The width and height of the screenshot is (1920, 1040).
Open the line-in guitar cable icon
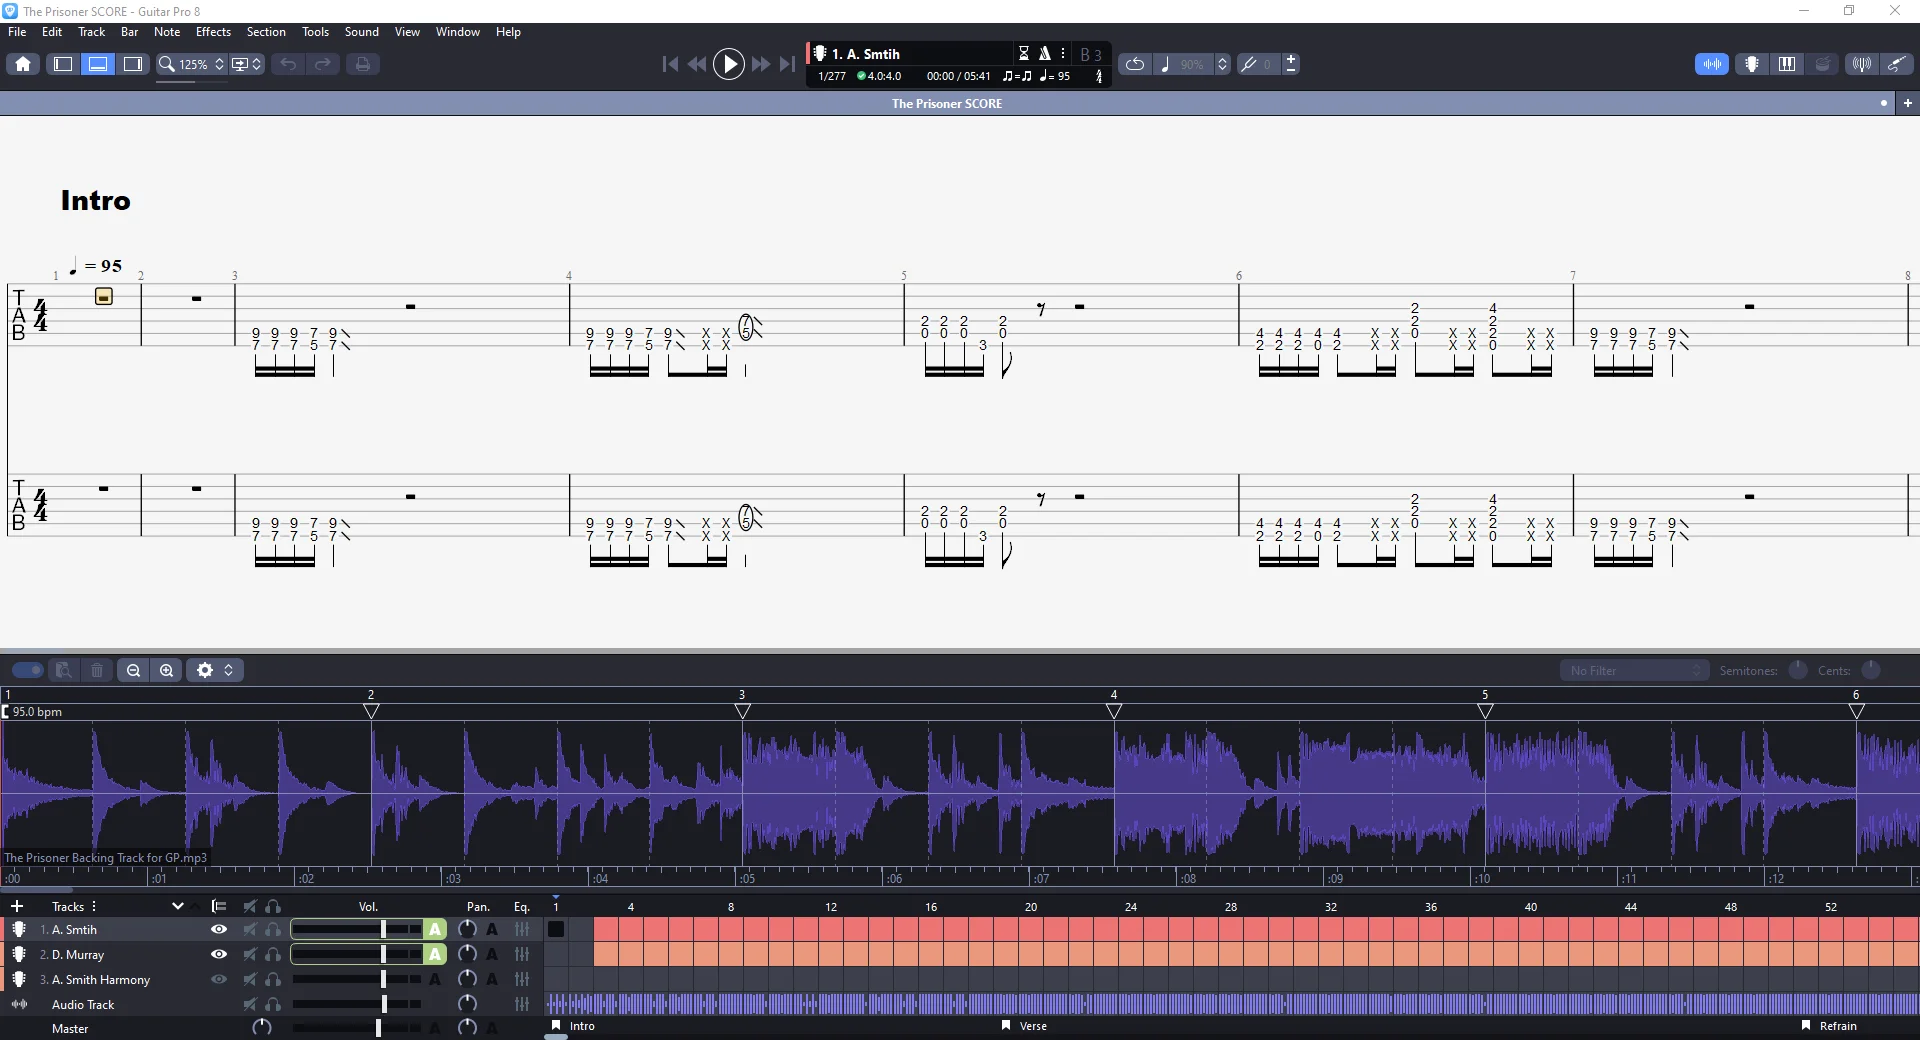[1897, 64]
